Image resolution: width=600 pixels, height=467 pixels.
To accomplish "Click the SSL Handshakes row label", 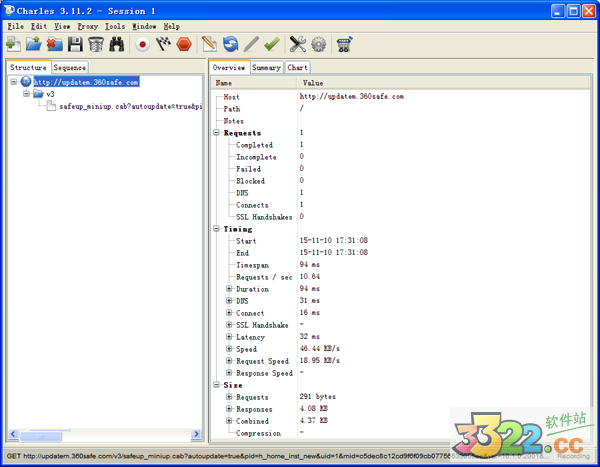I will (x=264, y=217).
